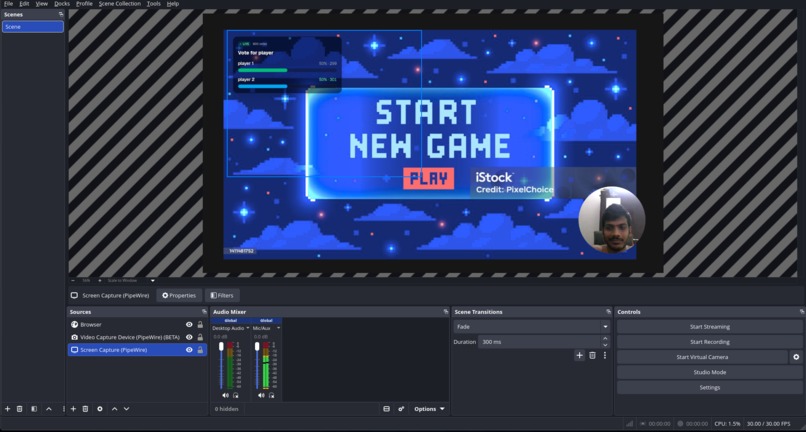
Task: Click Start Virtual Camera button
Action: pyautogui.click(x=702, y=357)
